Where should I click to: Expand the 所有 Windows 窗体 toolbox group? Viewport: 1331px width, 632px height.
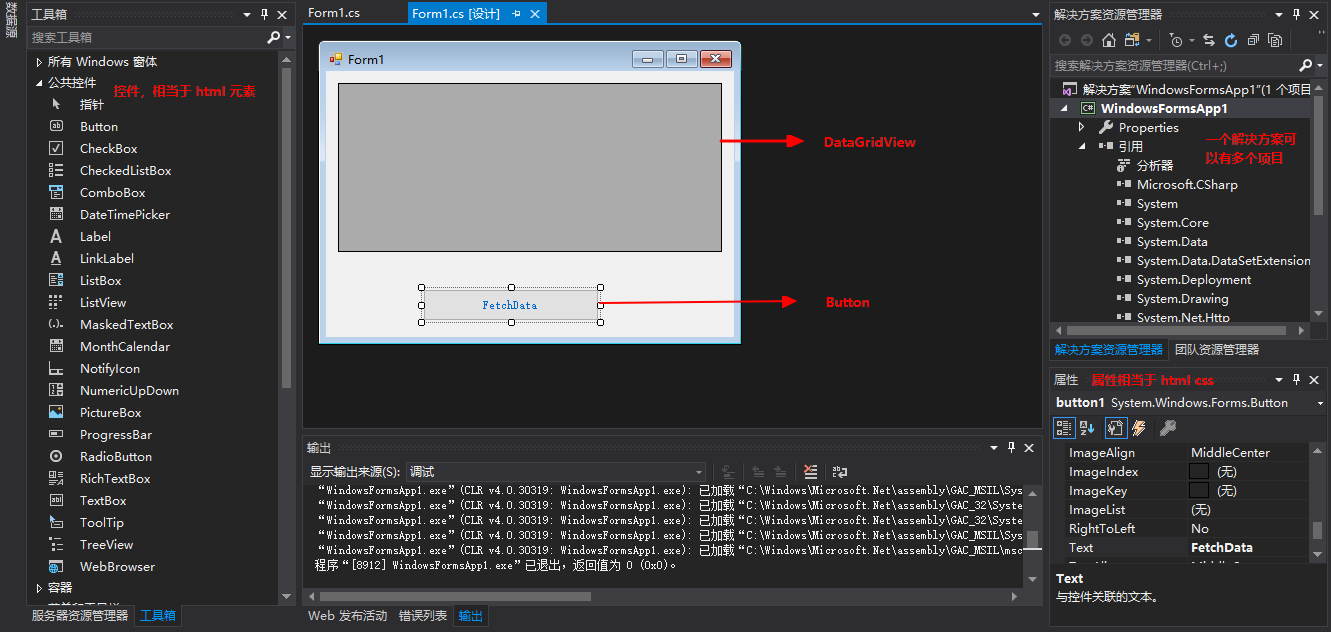(40, 62)
